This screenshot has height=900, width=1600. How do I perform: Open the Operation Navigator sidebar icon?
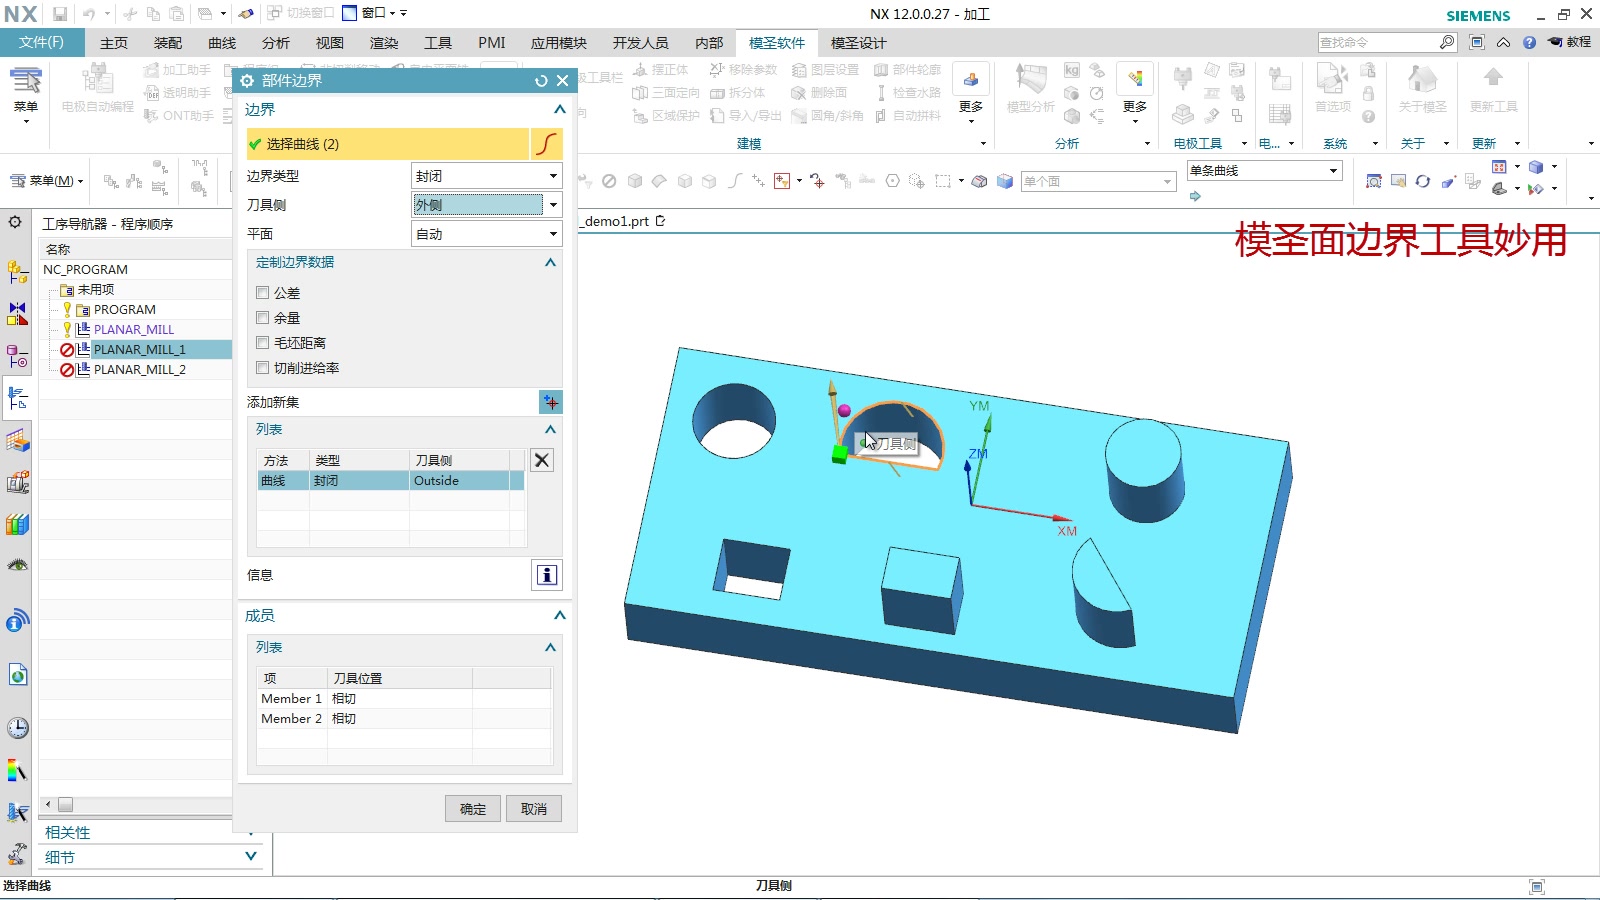click(17, 399)
